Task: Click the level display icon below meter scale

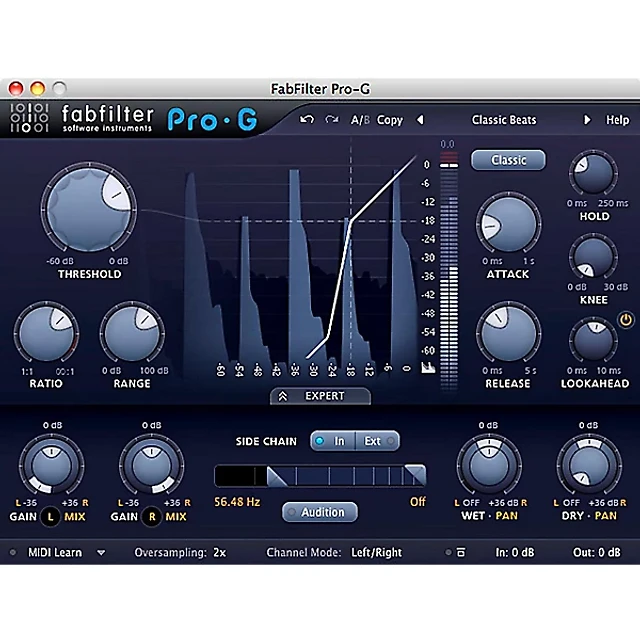Action: pyautogui.click(x=430, y=368)
